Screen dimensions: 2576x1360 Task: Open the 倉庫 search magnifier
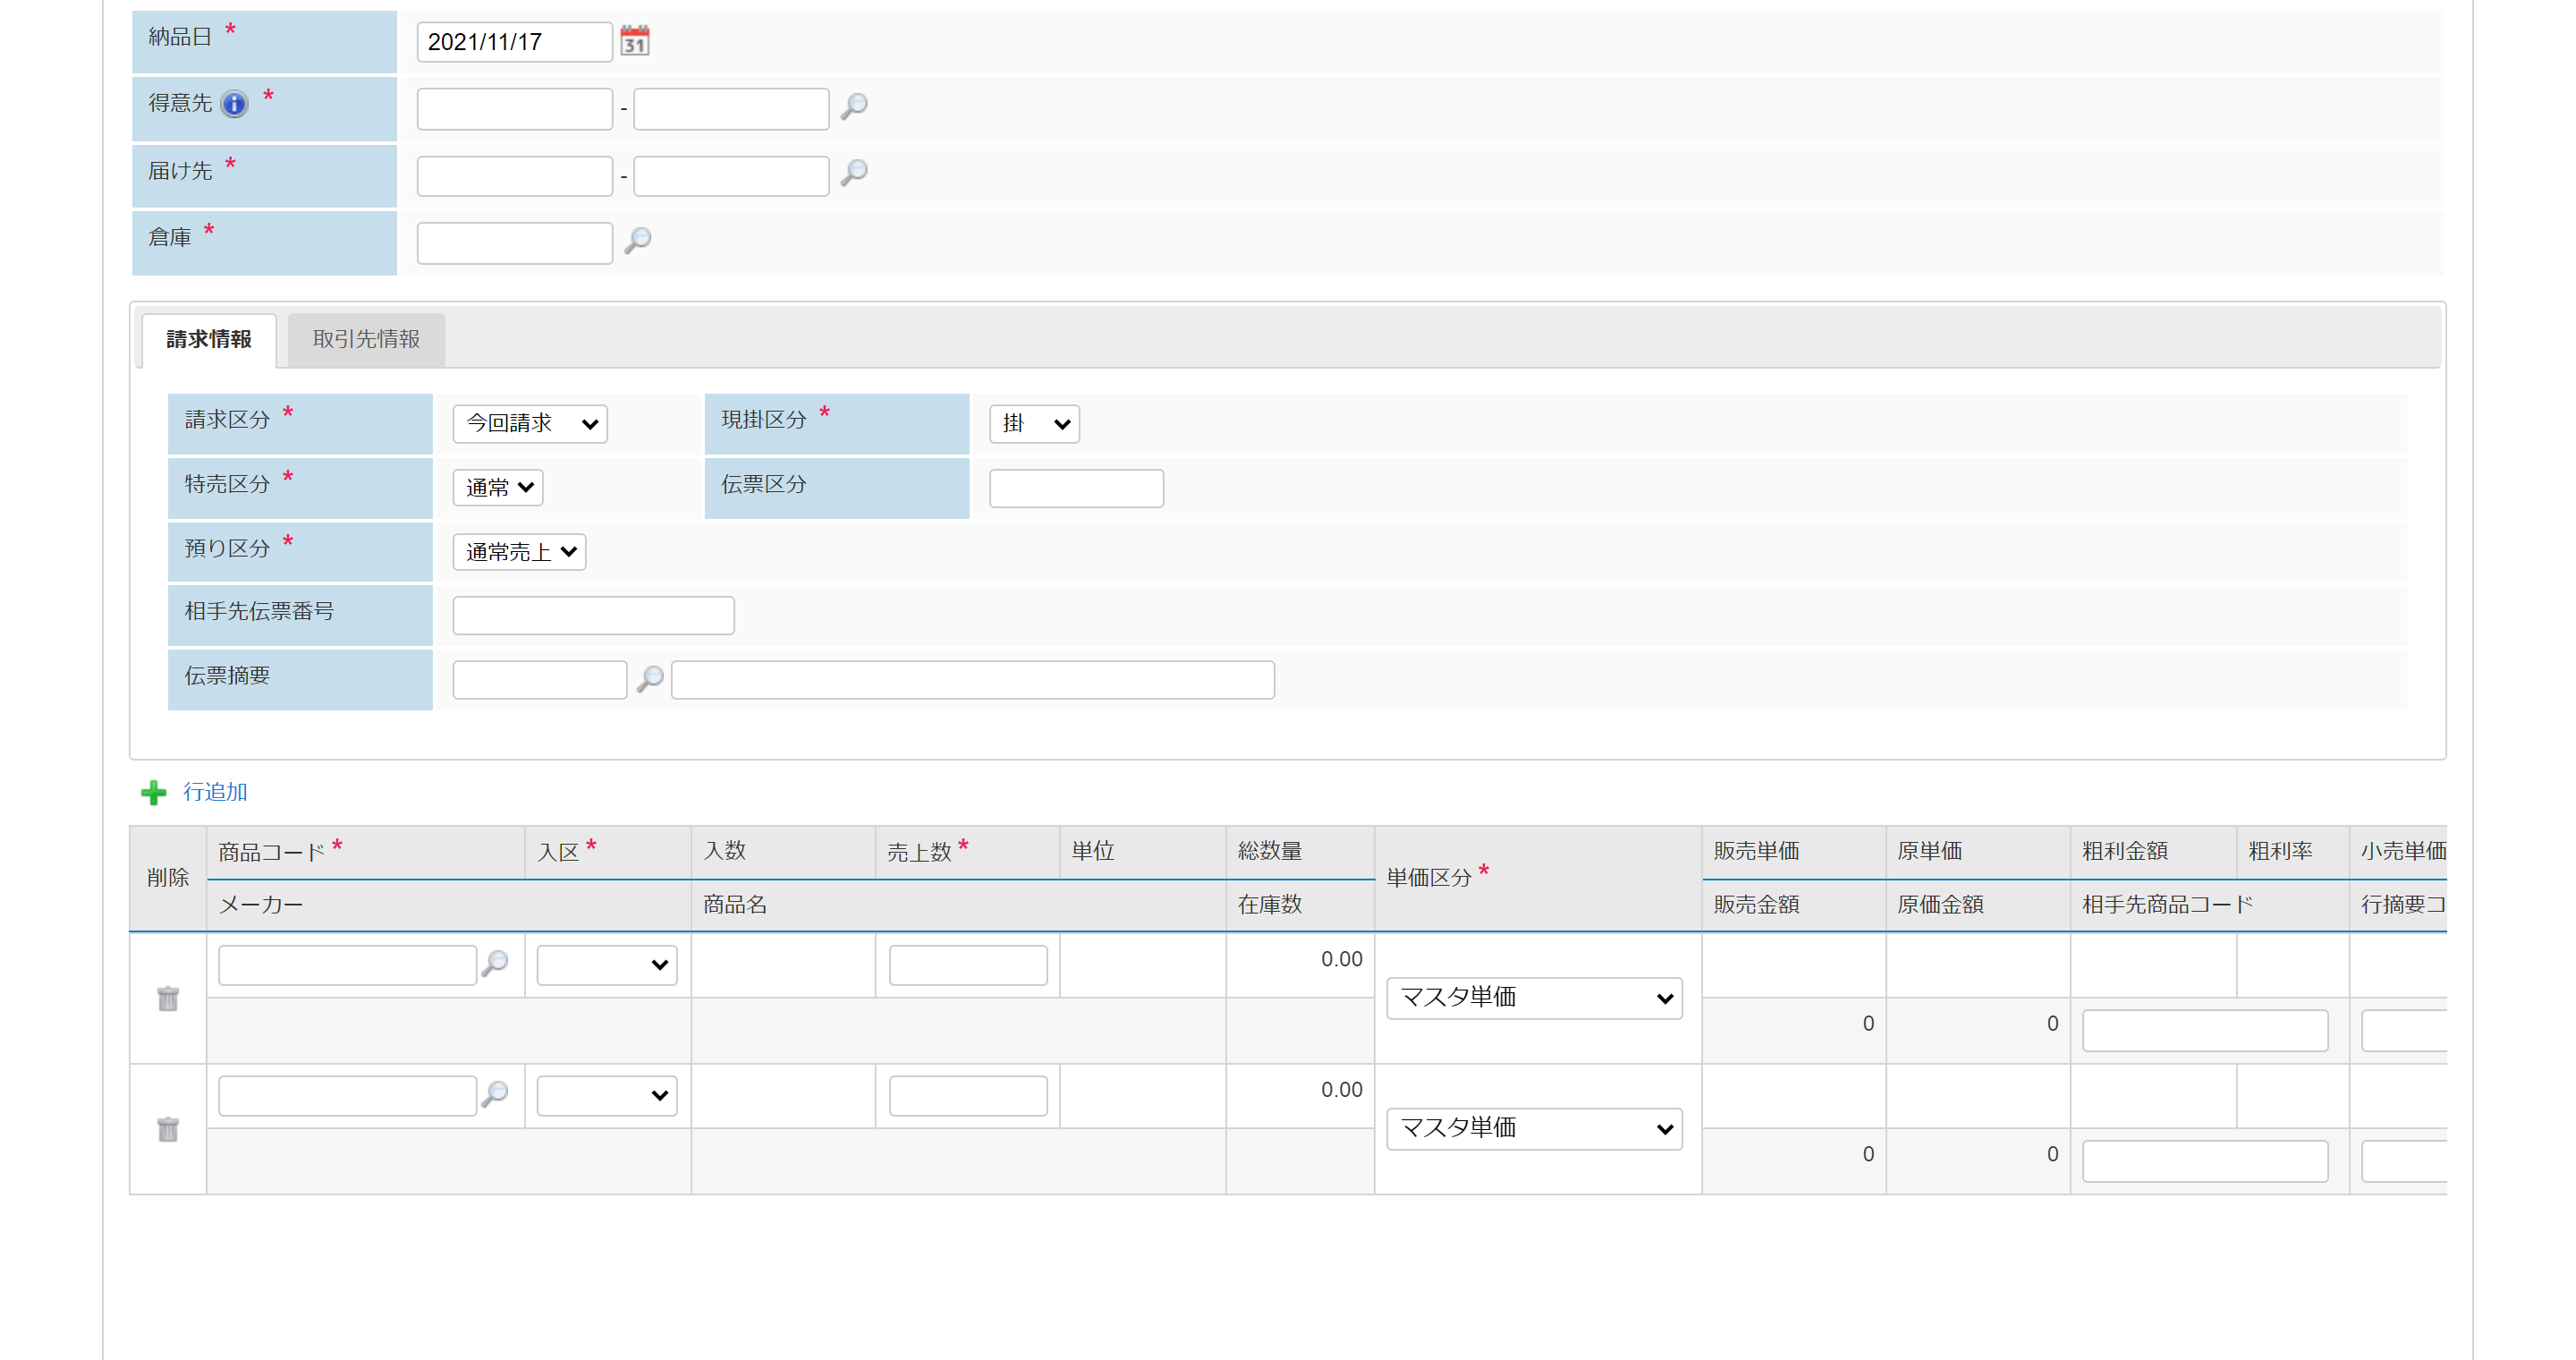coord(639,241)
